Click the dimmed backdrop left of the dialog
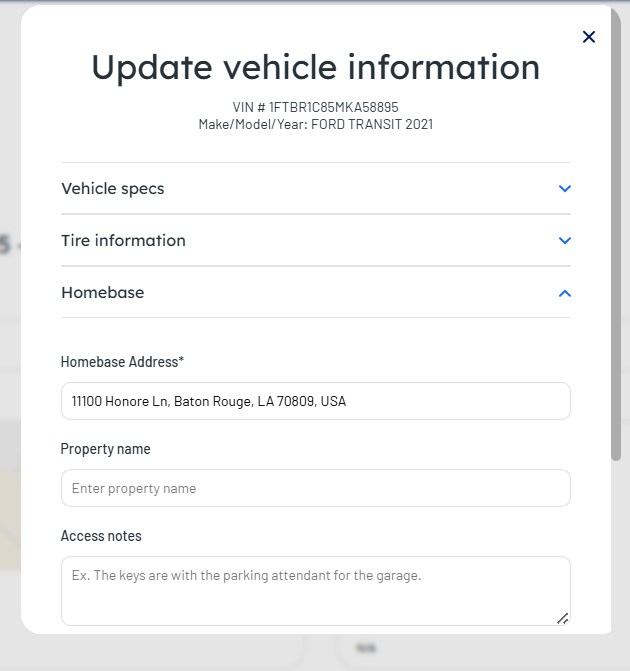Viewport: 630px width, 671px height. 10,400
